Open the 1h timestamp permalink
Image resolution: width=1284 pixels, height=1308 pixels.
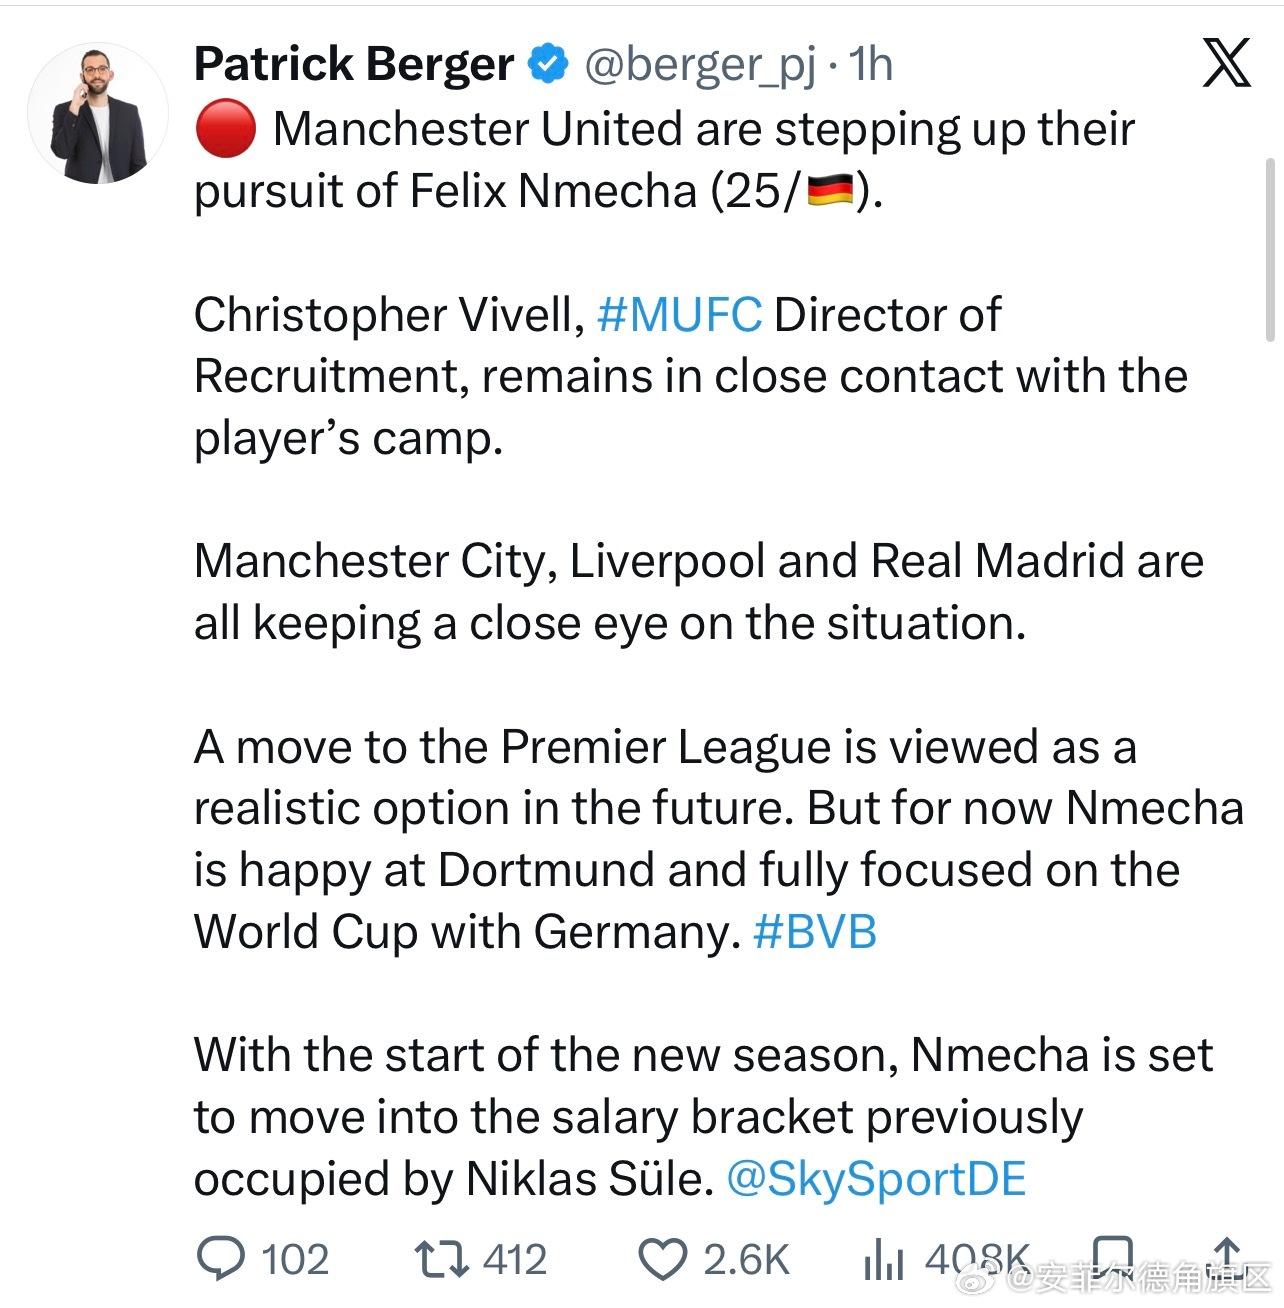click(x=871, y=64)
